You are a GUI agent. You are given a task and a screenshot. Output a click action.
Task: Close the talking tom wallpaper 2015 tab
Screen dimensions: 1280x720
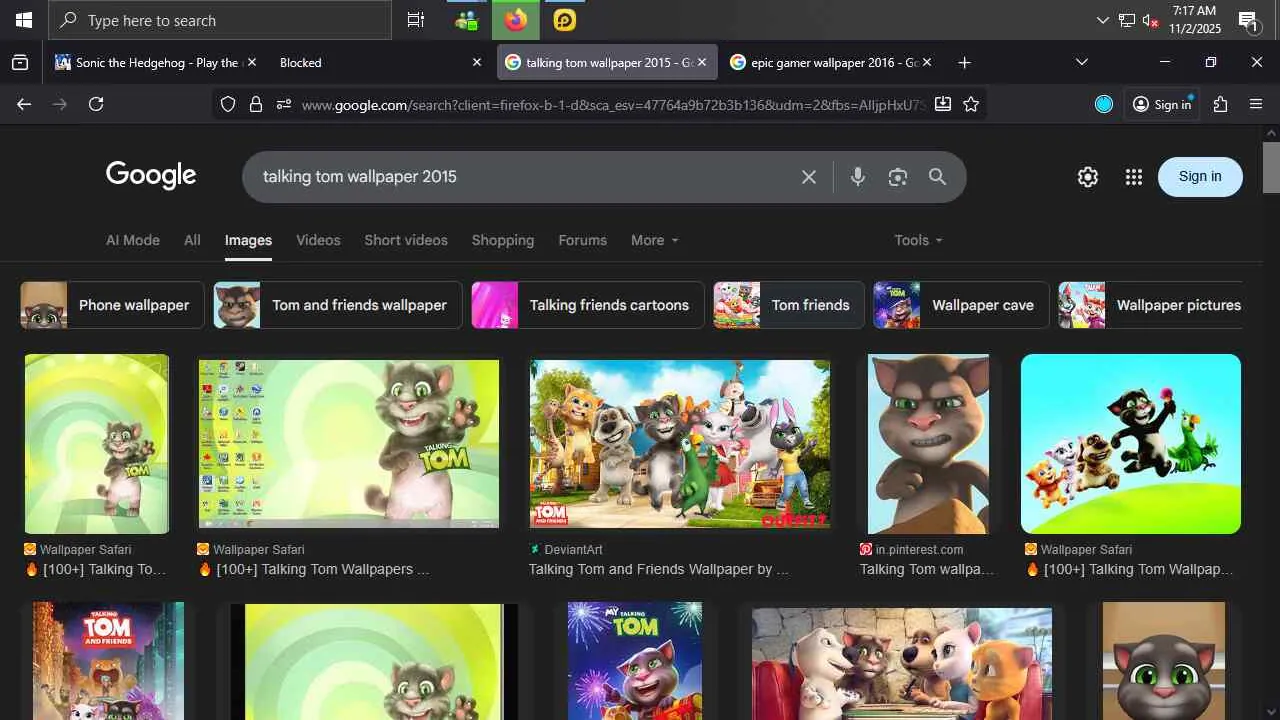tap(702, 62)
